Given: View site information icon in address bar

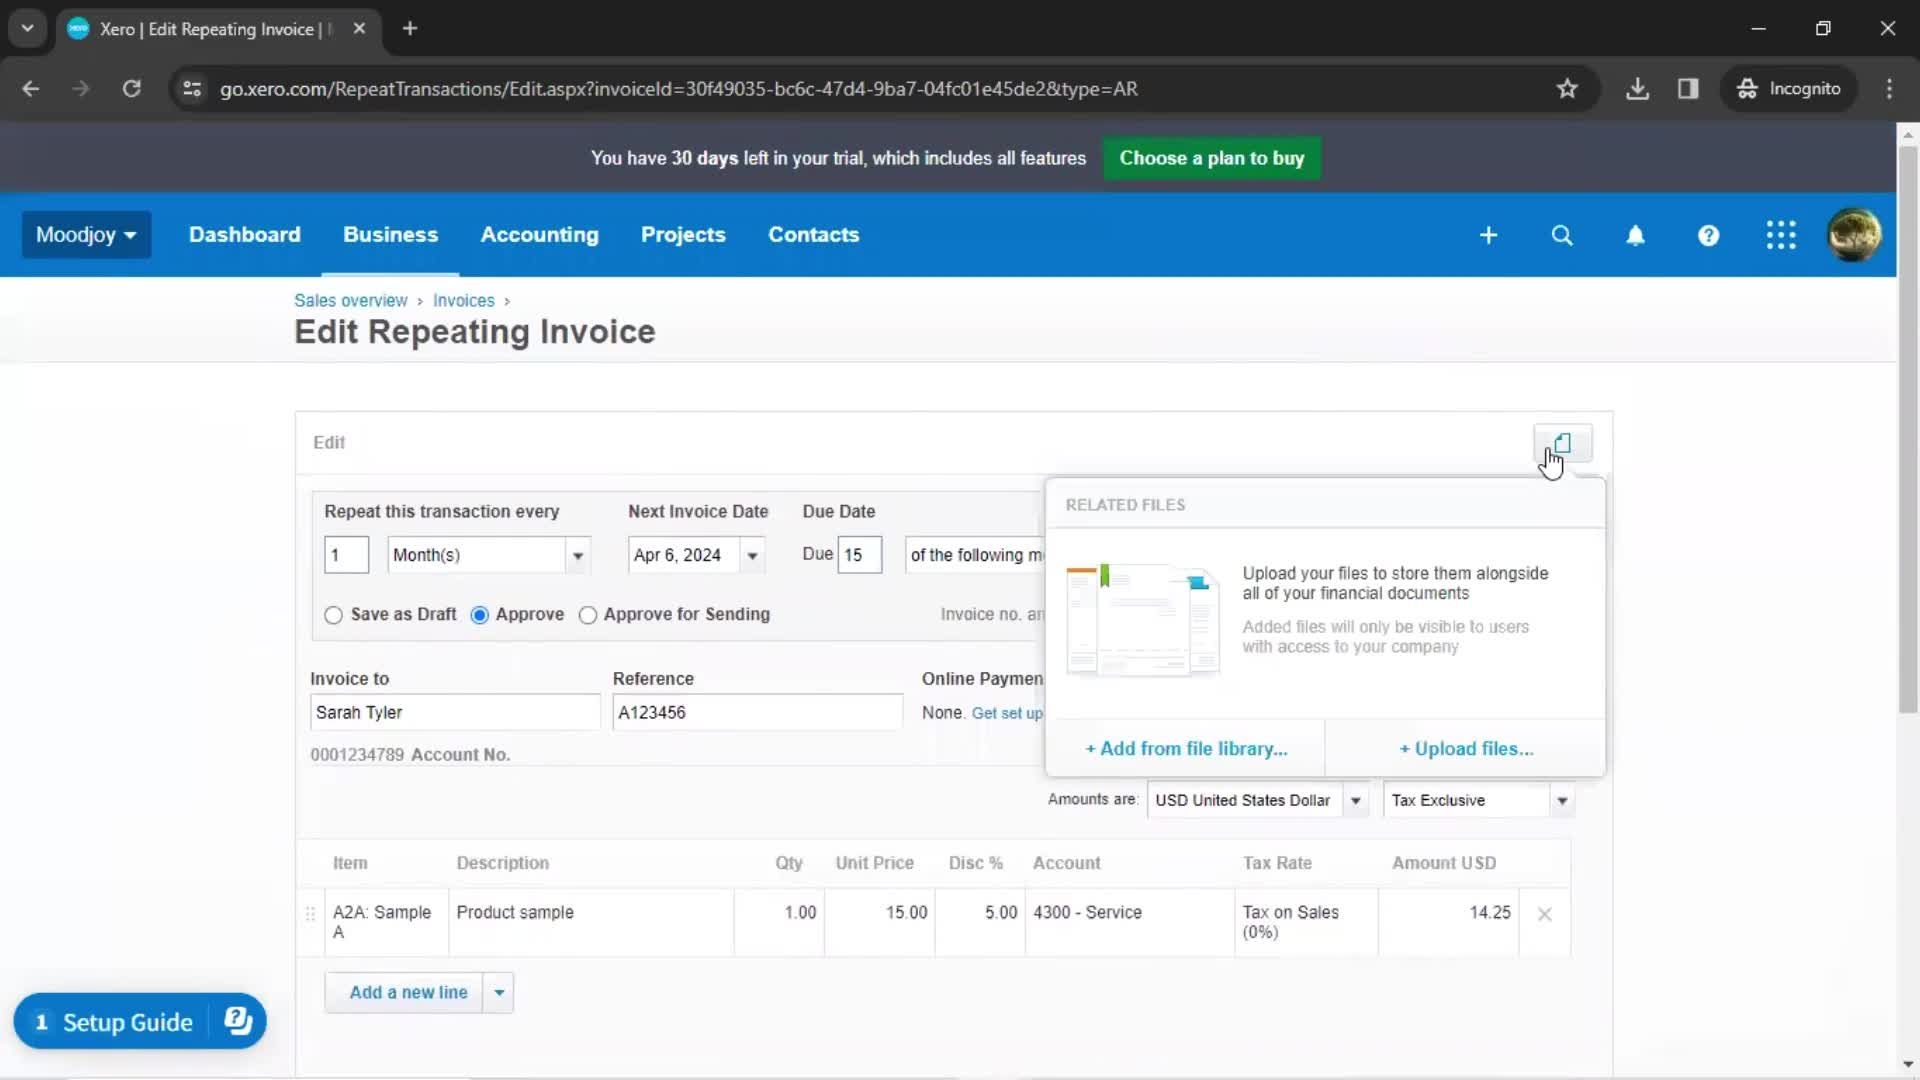Looking at the screenshot, I should click(192, 89).
